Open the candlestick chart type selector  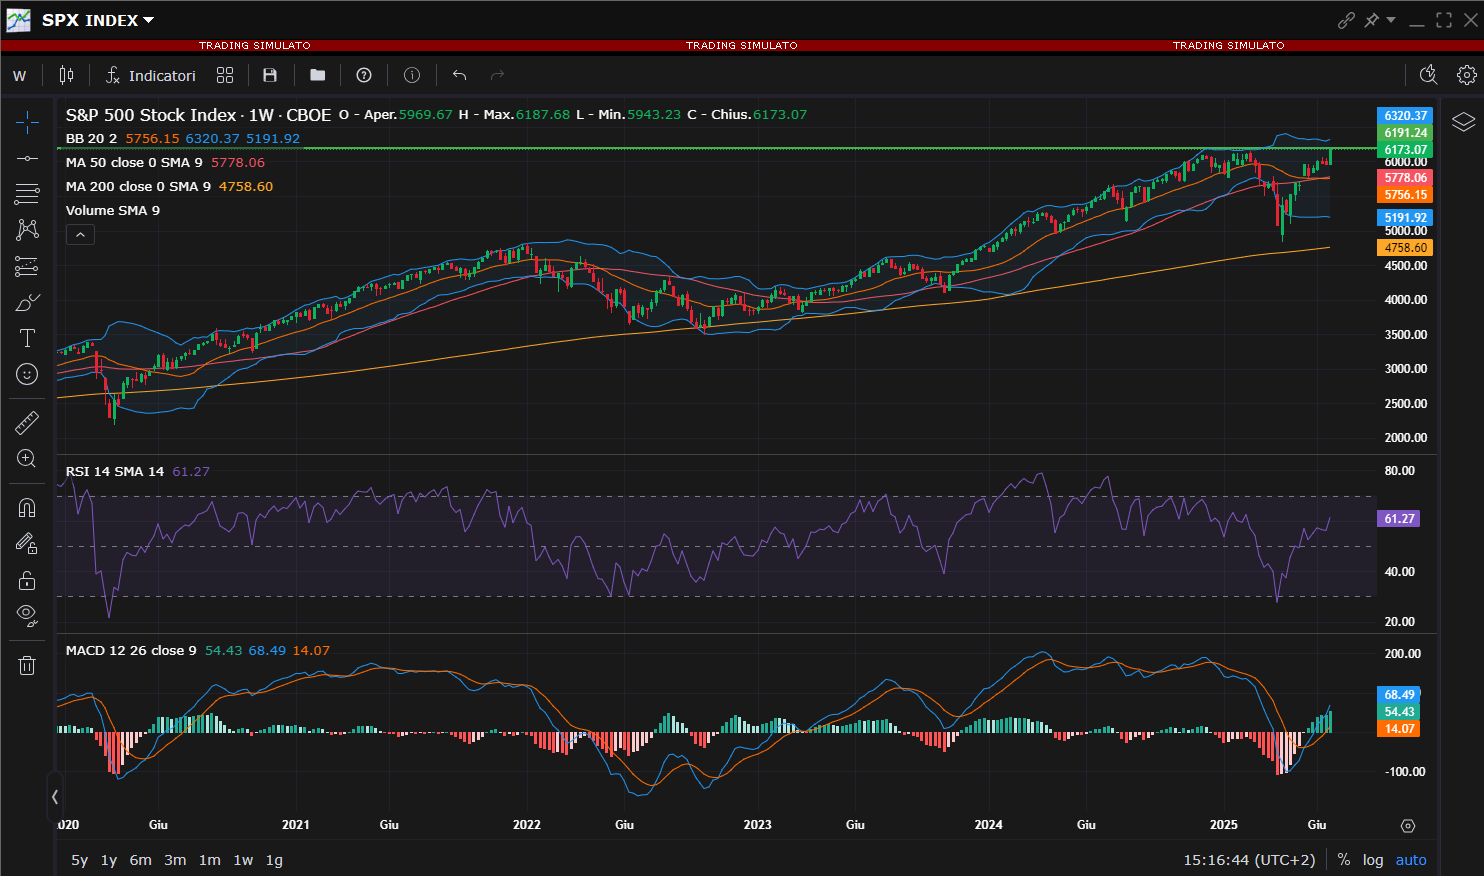(x=66, y=75)
